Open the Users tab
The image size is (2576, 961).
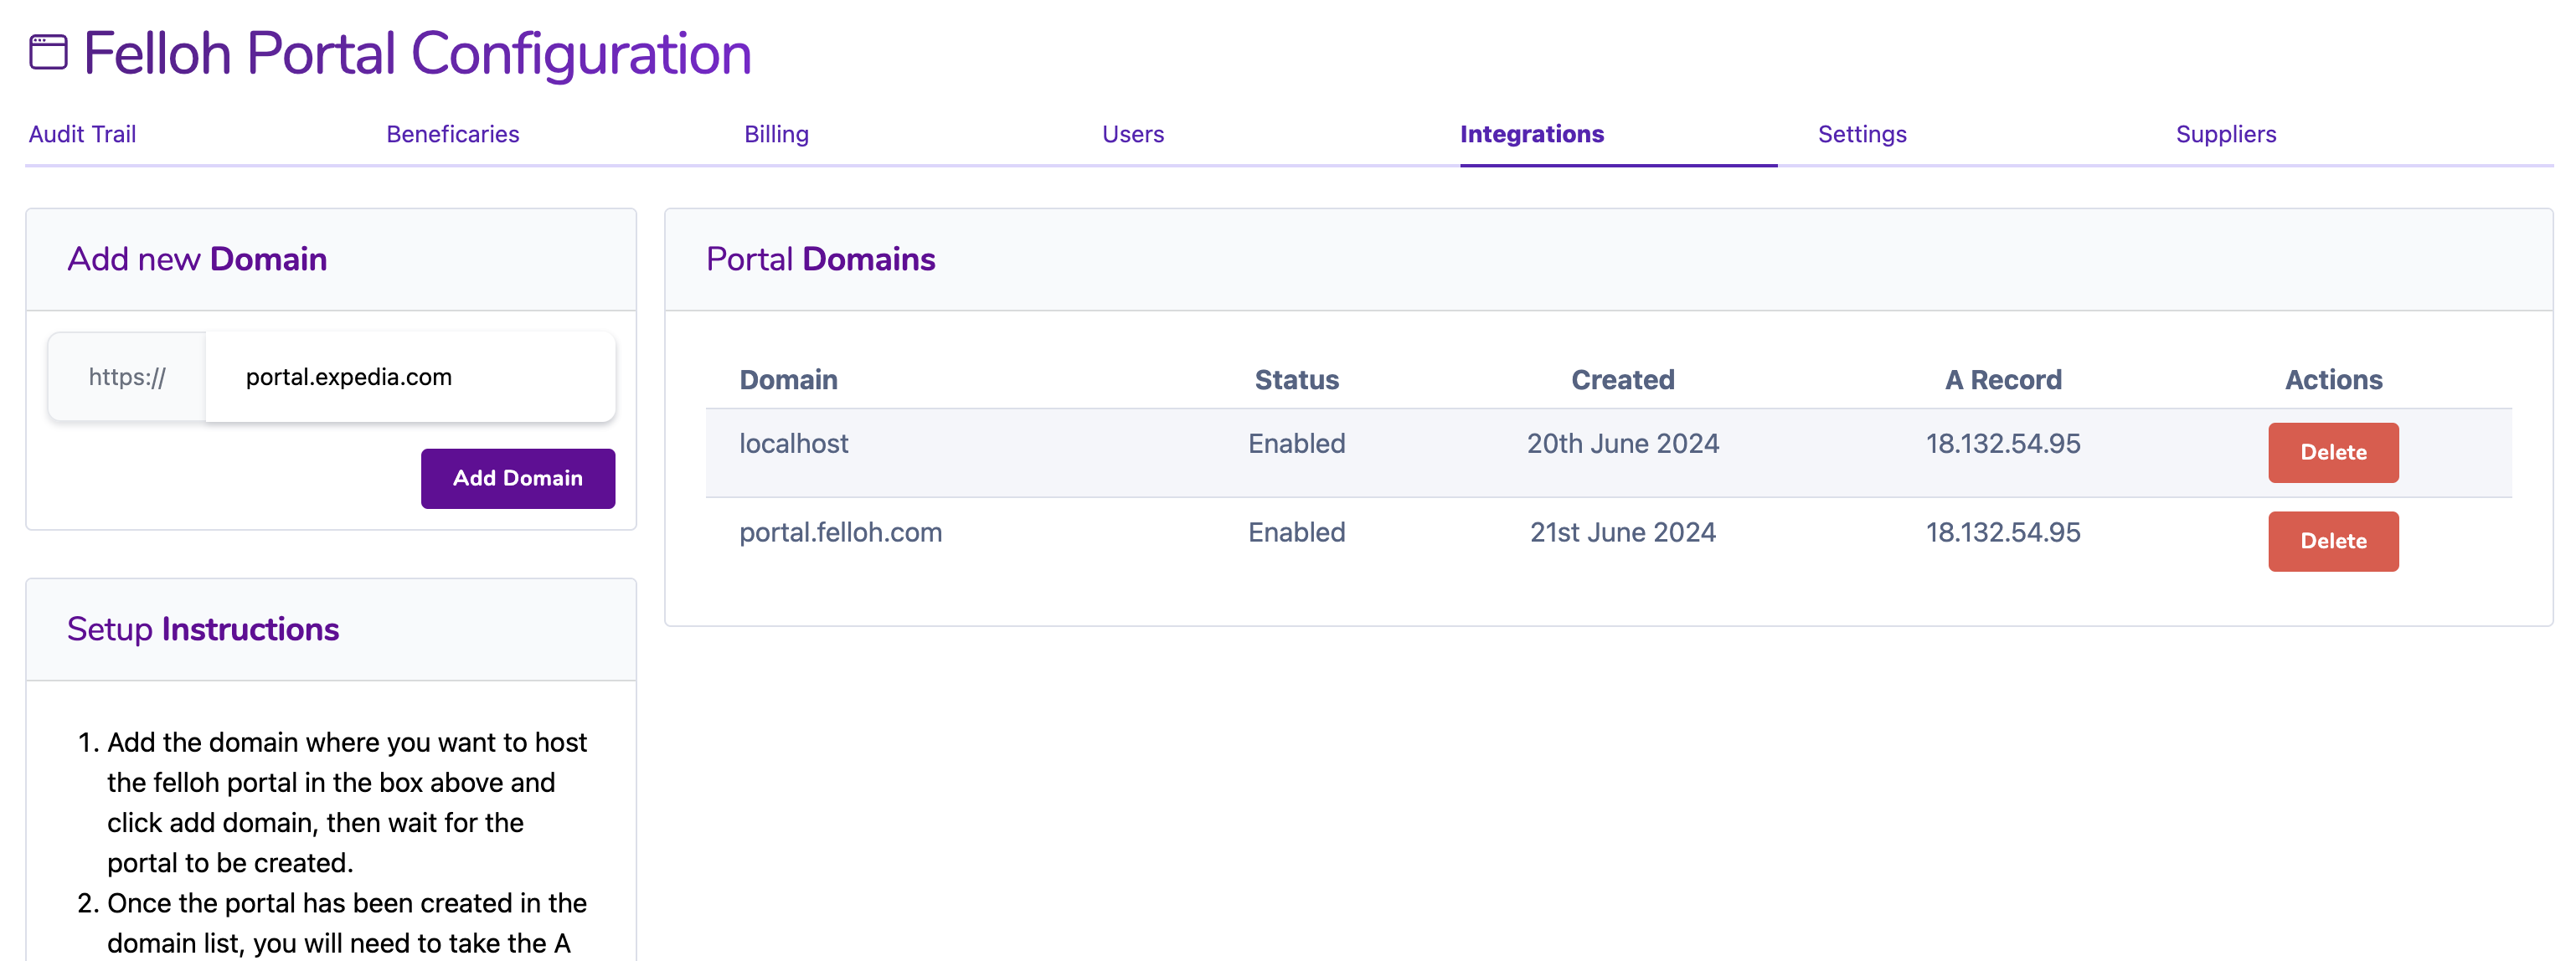(1133, 134)
